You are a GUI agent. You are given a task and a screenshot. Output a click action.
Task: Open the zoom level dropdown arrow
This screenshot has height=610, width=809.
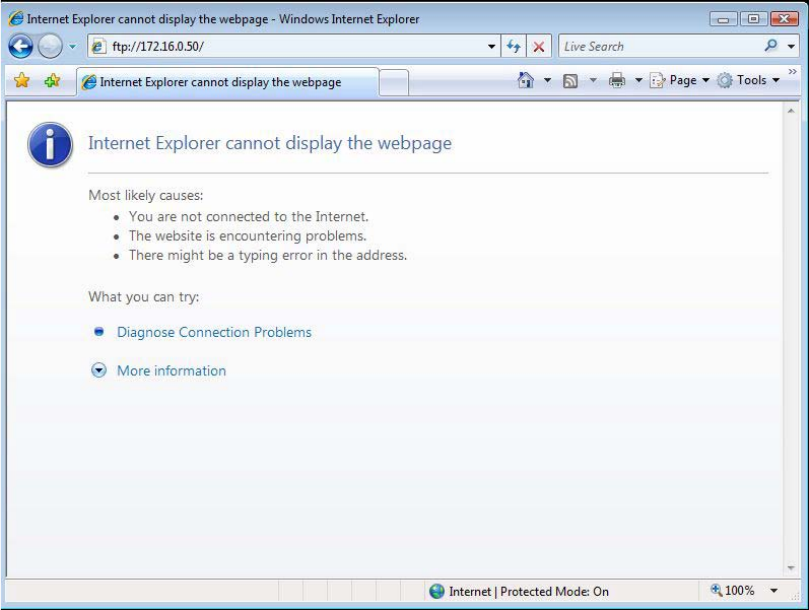click(774, 591)
